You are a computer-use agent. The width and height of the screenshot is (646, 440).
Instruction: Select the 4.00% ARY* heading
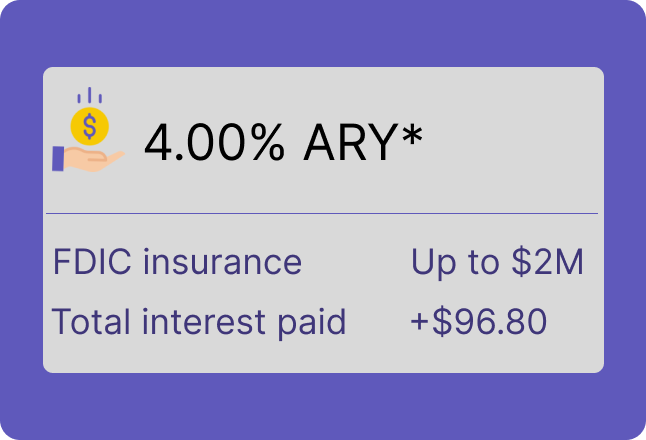tap(283, 142)
